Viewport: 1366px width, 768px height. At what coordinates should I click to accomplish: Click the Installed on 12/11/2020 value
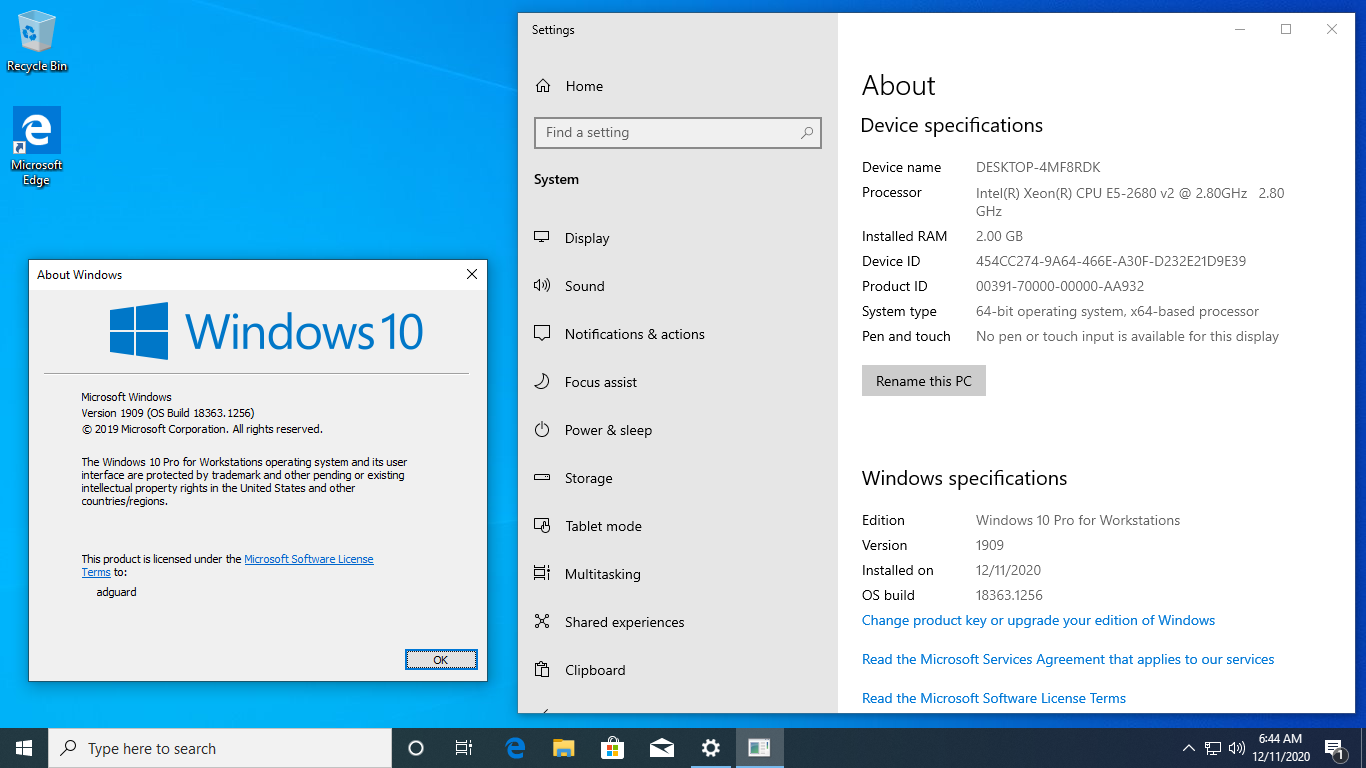pyautogui.click(x=1008, y=570)
